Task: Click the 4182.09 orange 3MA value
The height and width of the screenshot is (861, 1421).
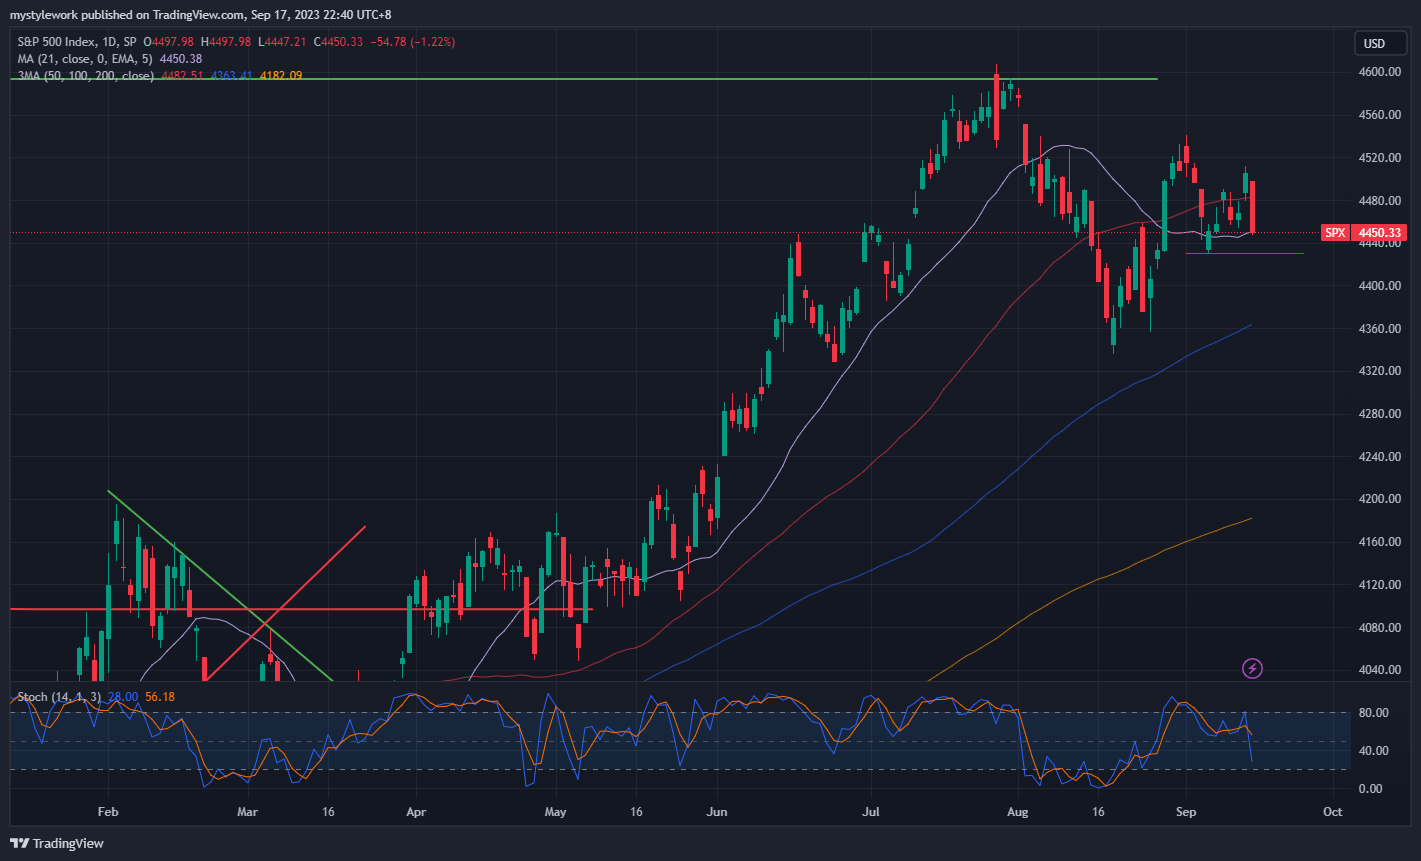Action: (x=281, y=76)
